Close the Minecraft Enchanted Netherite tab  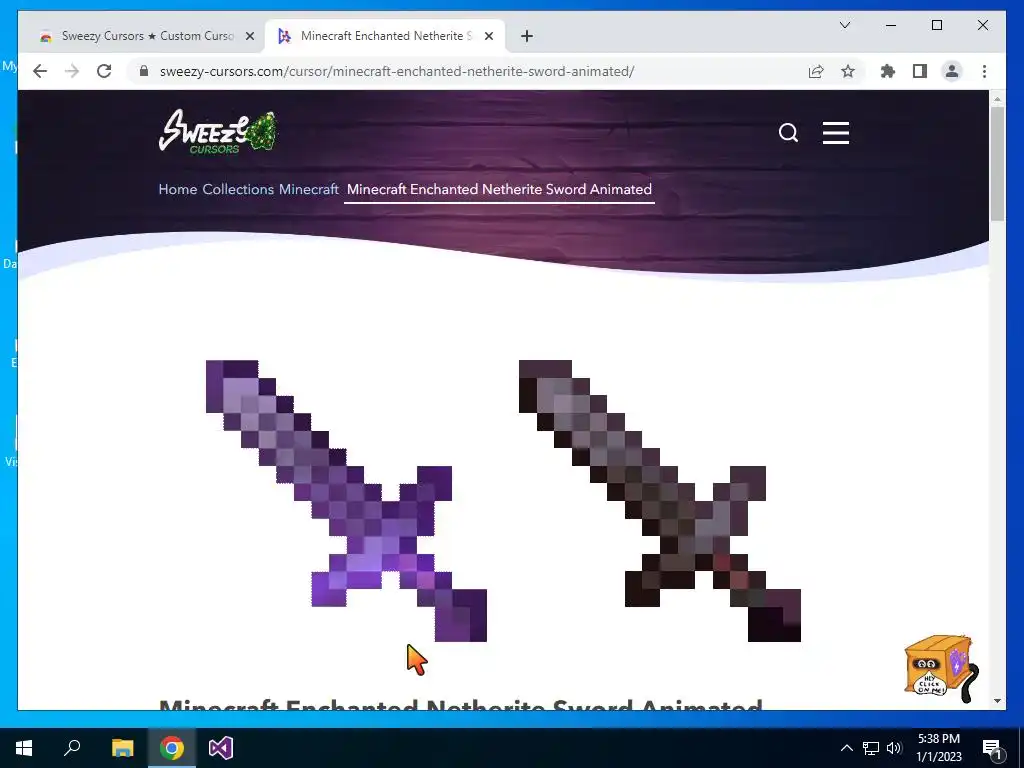[x=488, y=37]
